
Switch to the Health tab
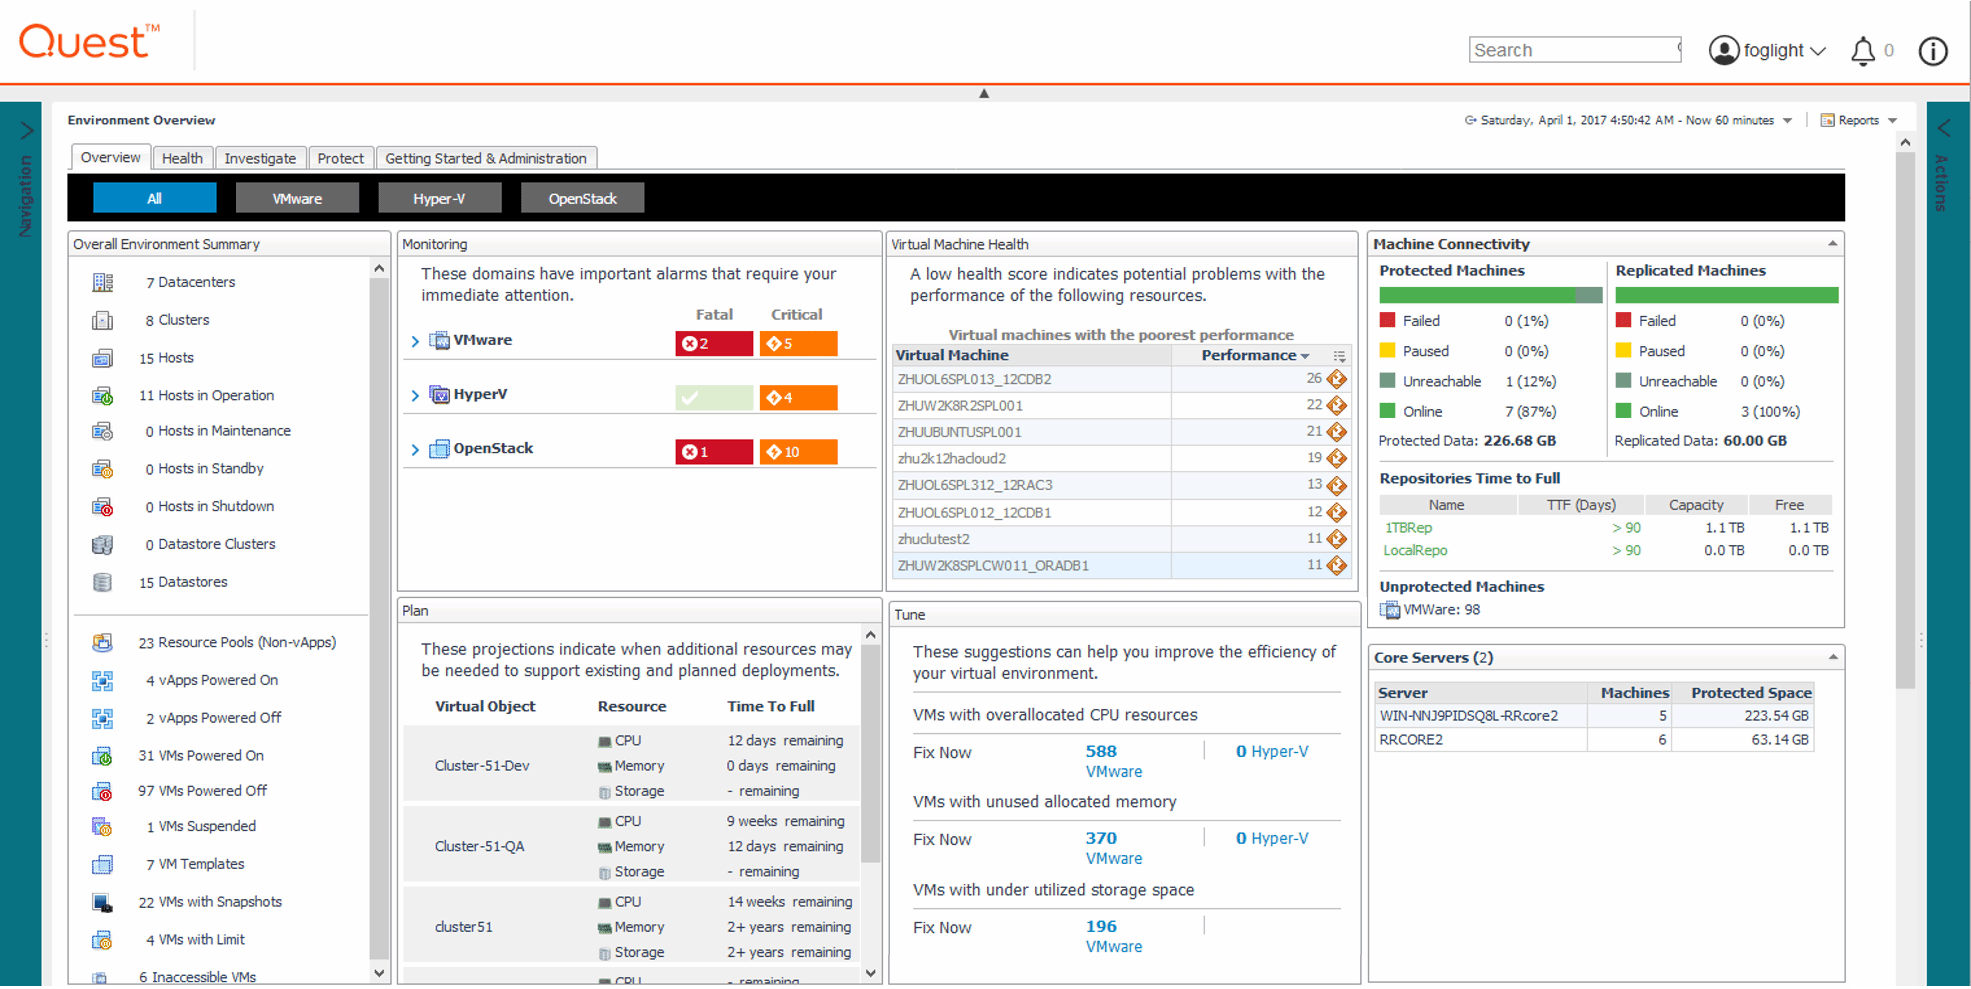(182, 159)
